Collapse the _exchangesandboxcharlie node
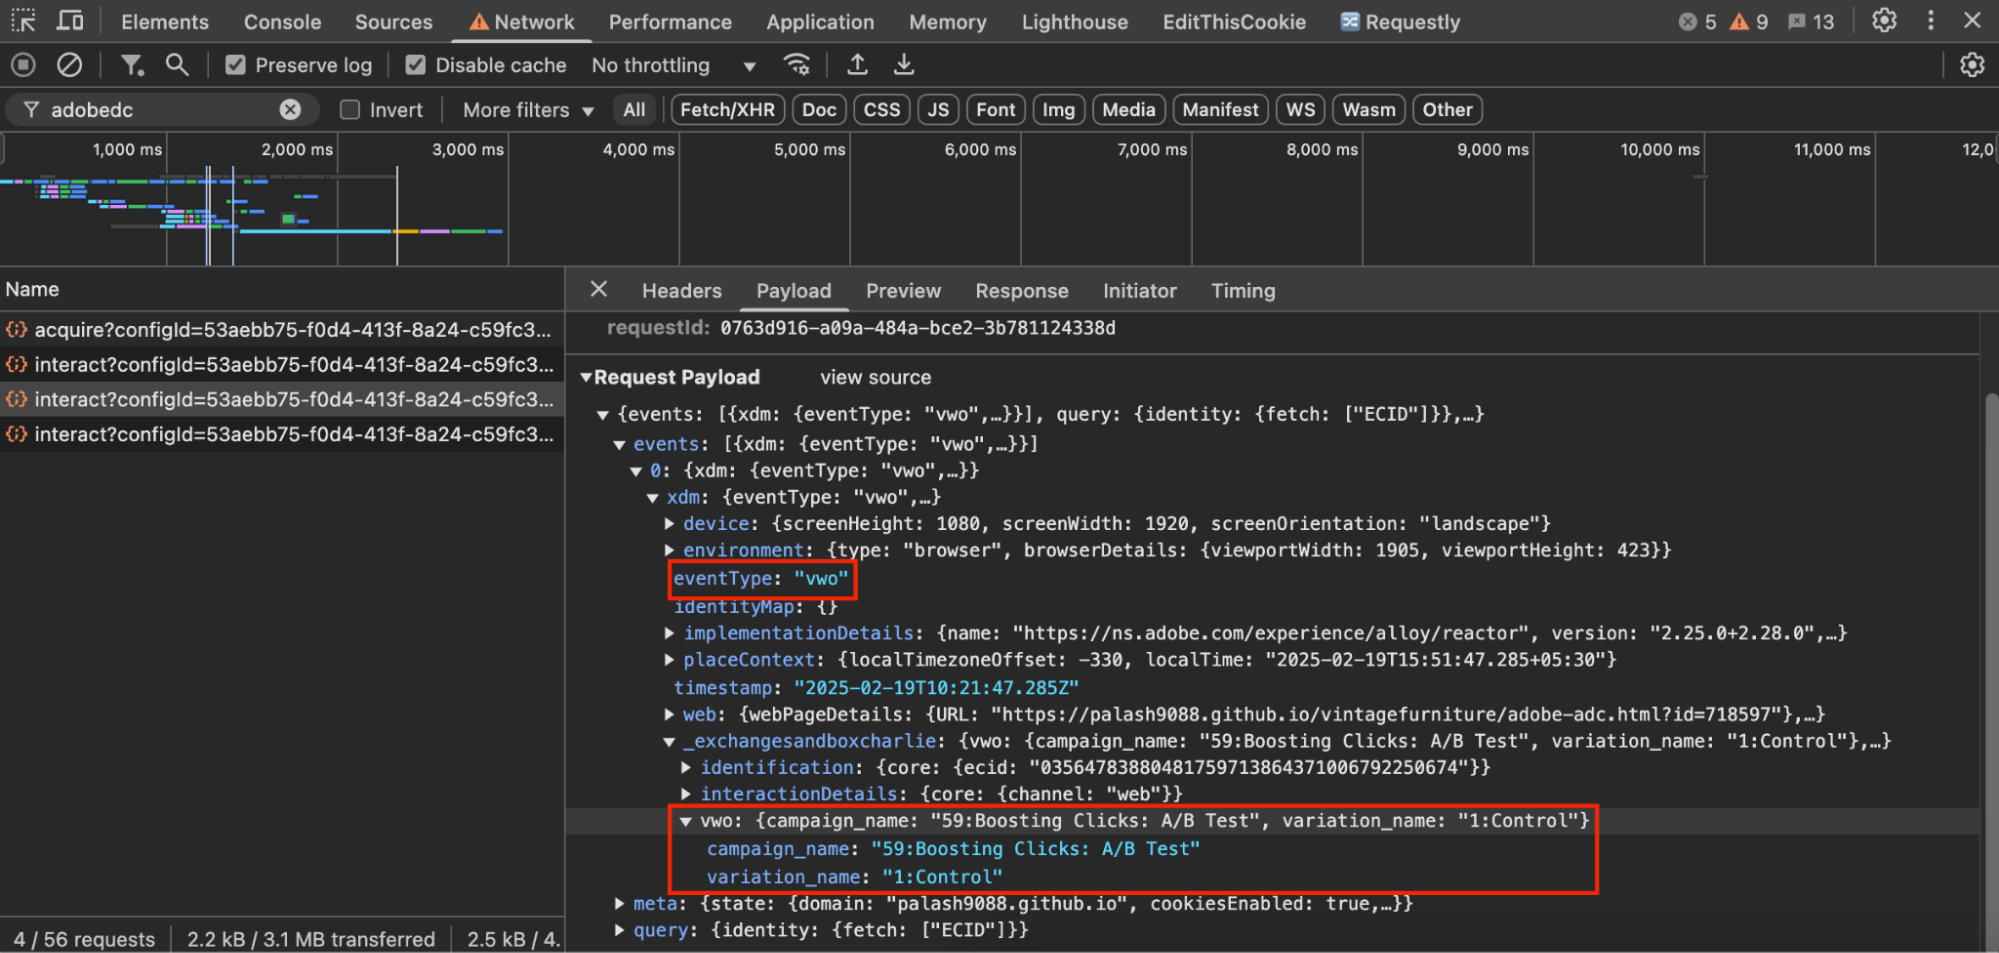This screenshot has width=1999, height=953. click(669, 741)
